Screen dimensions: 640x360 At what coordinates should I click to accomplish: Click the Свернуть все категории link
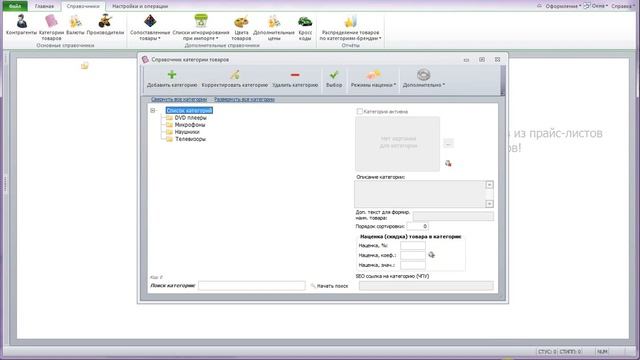179,99
